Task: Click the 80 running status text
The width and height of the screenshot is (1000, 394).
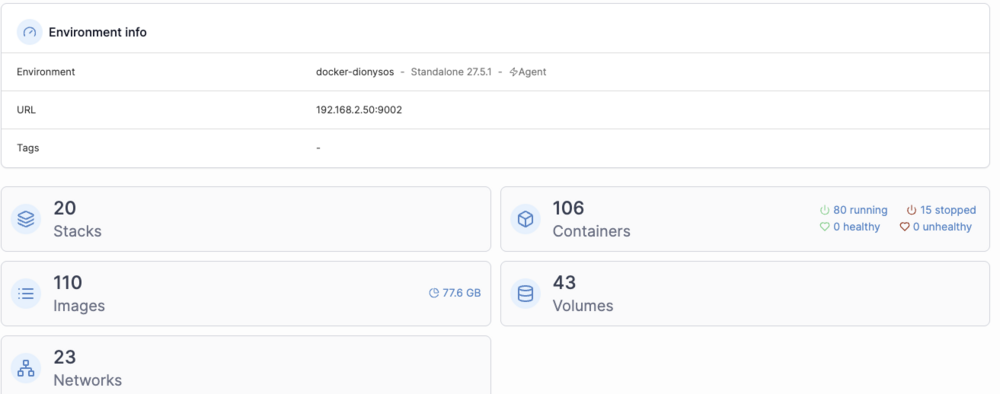Action: click(860, 210)
